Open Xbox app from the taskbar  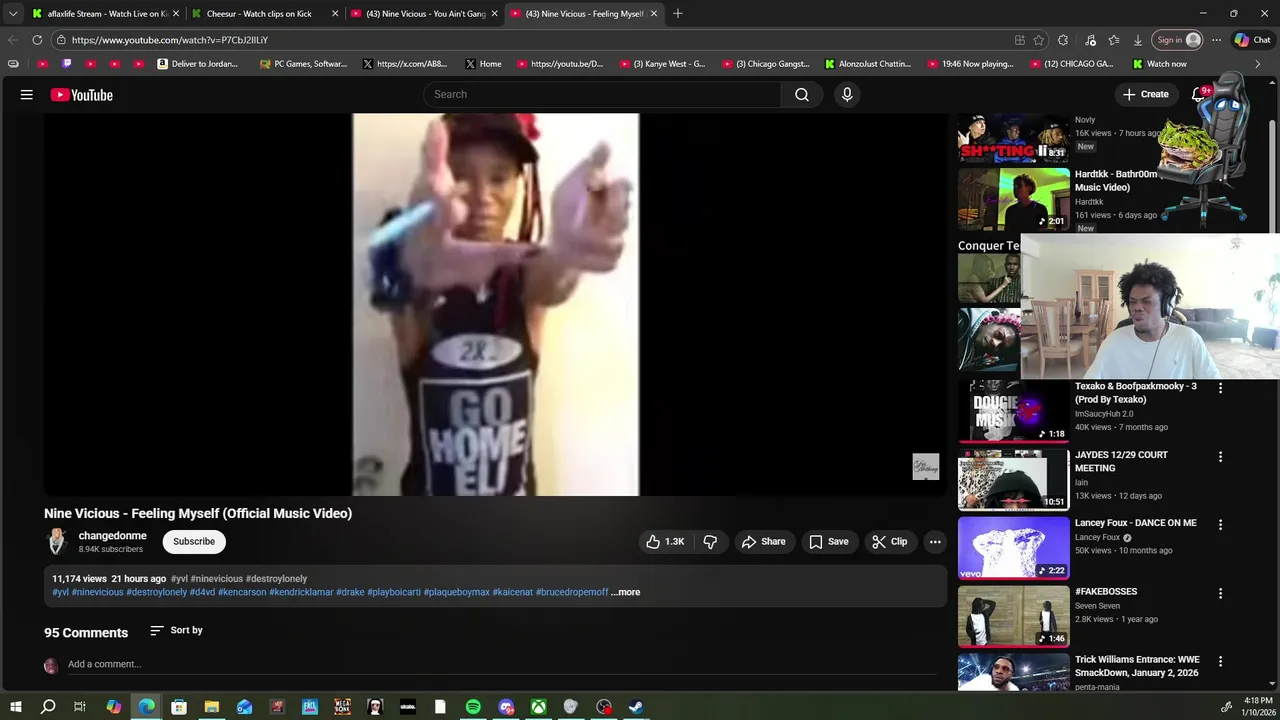click(538, 707)
